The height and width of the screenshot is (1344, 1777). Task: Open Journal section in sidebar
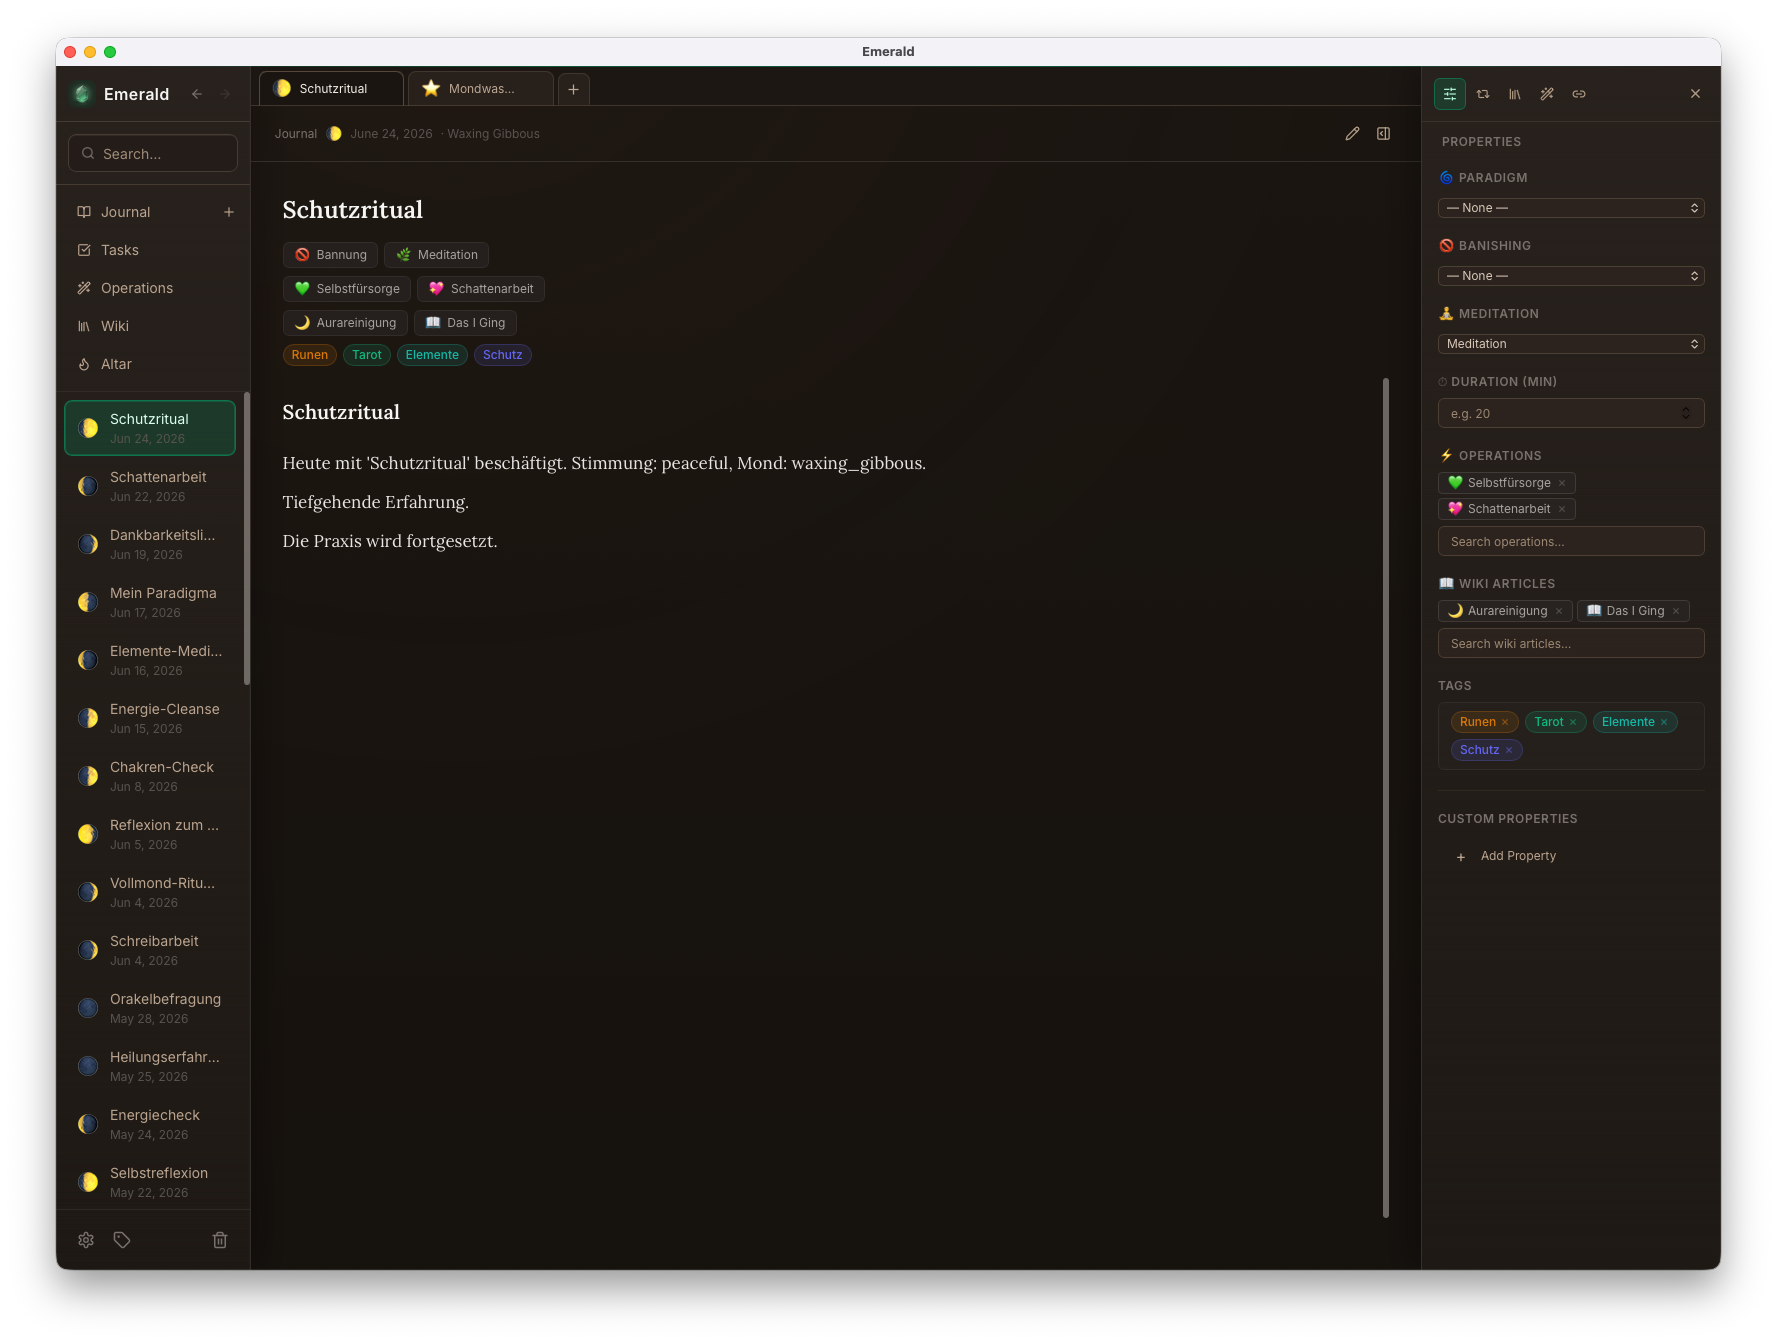[125, 212]
